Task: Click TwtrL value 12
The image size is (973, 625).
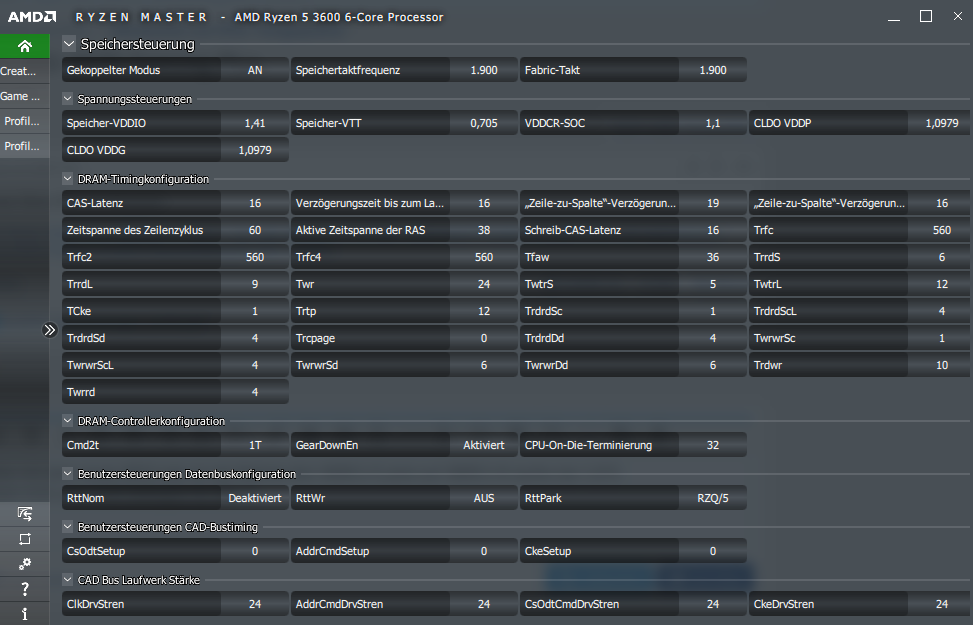Action: 941,284
